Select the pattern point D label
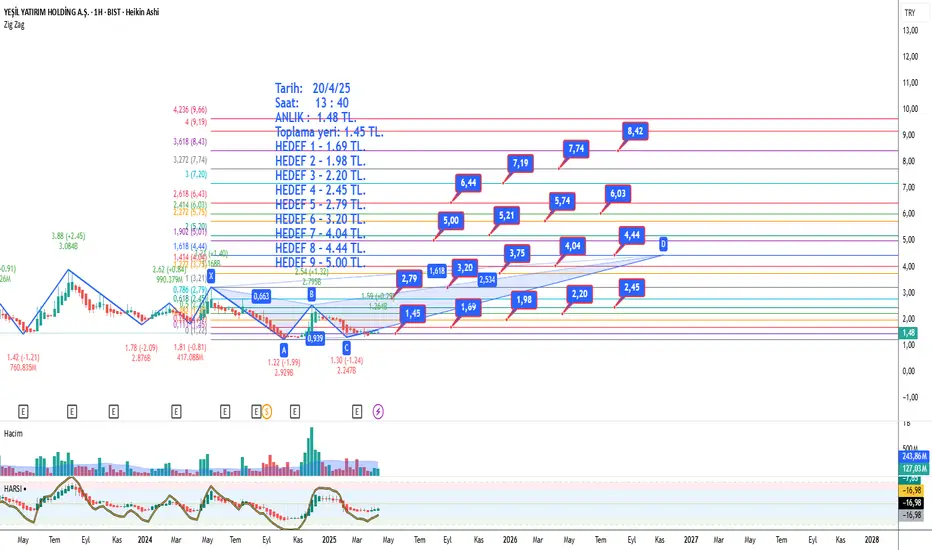This screenshot has width=932, height=550. coord(663,244)
